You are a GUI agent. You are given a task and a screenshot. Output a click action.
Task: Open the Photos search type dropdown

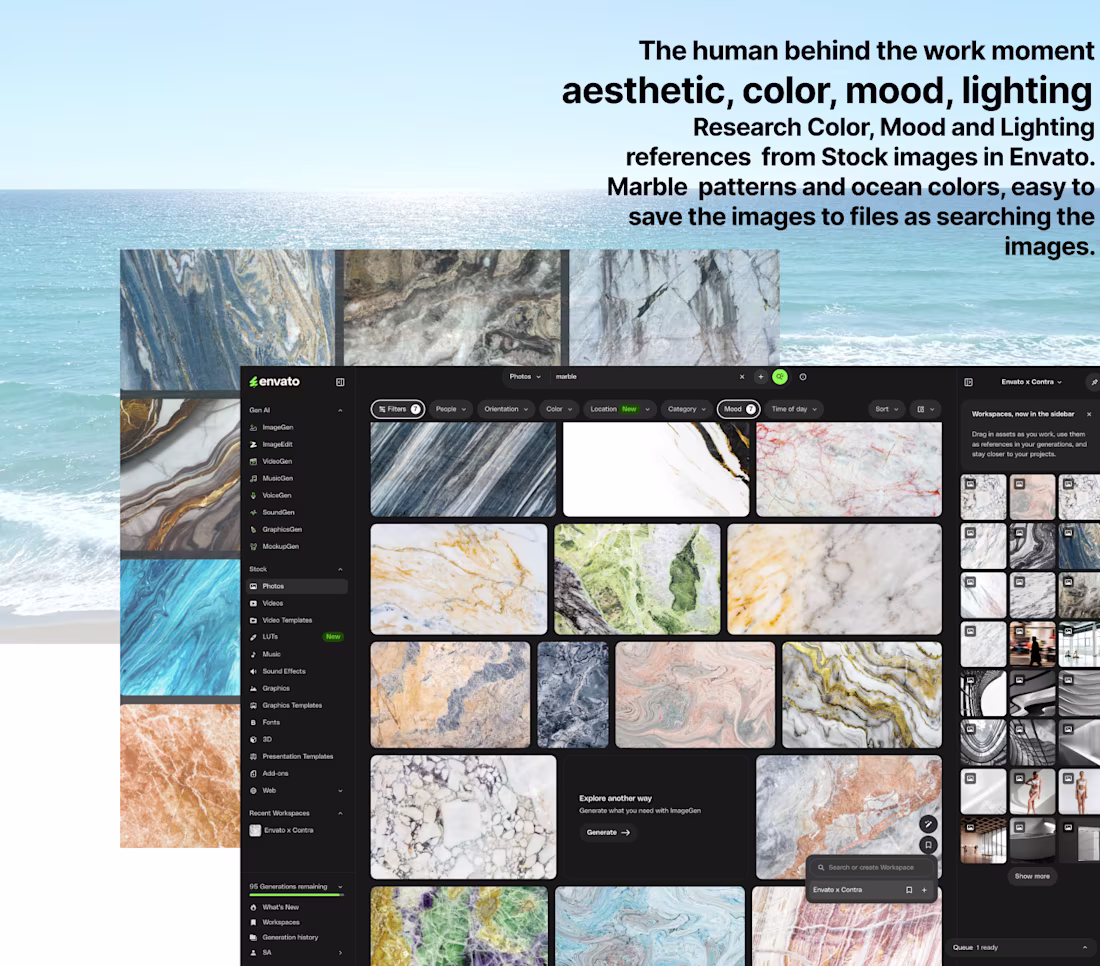click(x=525, y=377)
